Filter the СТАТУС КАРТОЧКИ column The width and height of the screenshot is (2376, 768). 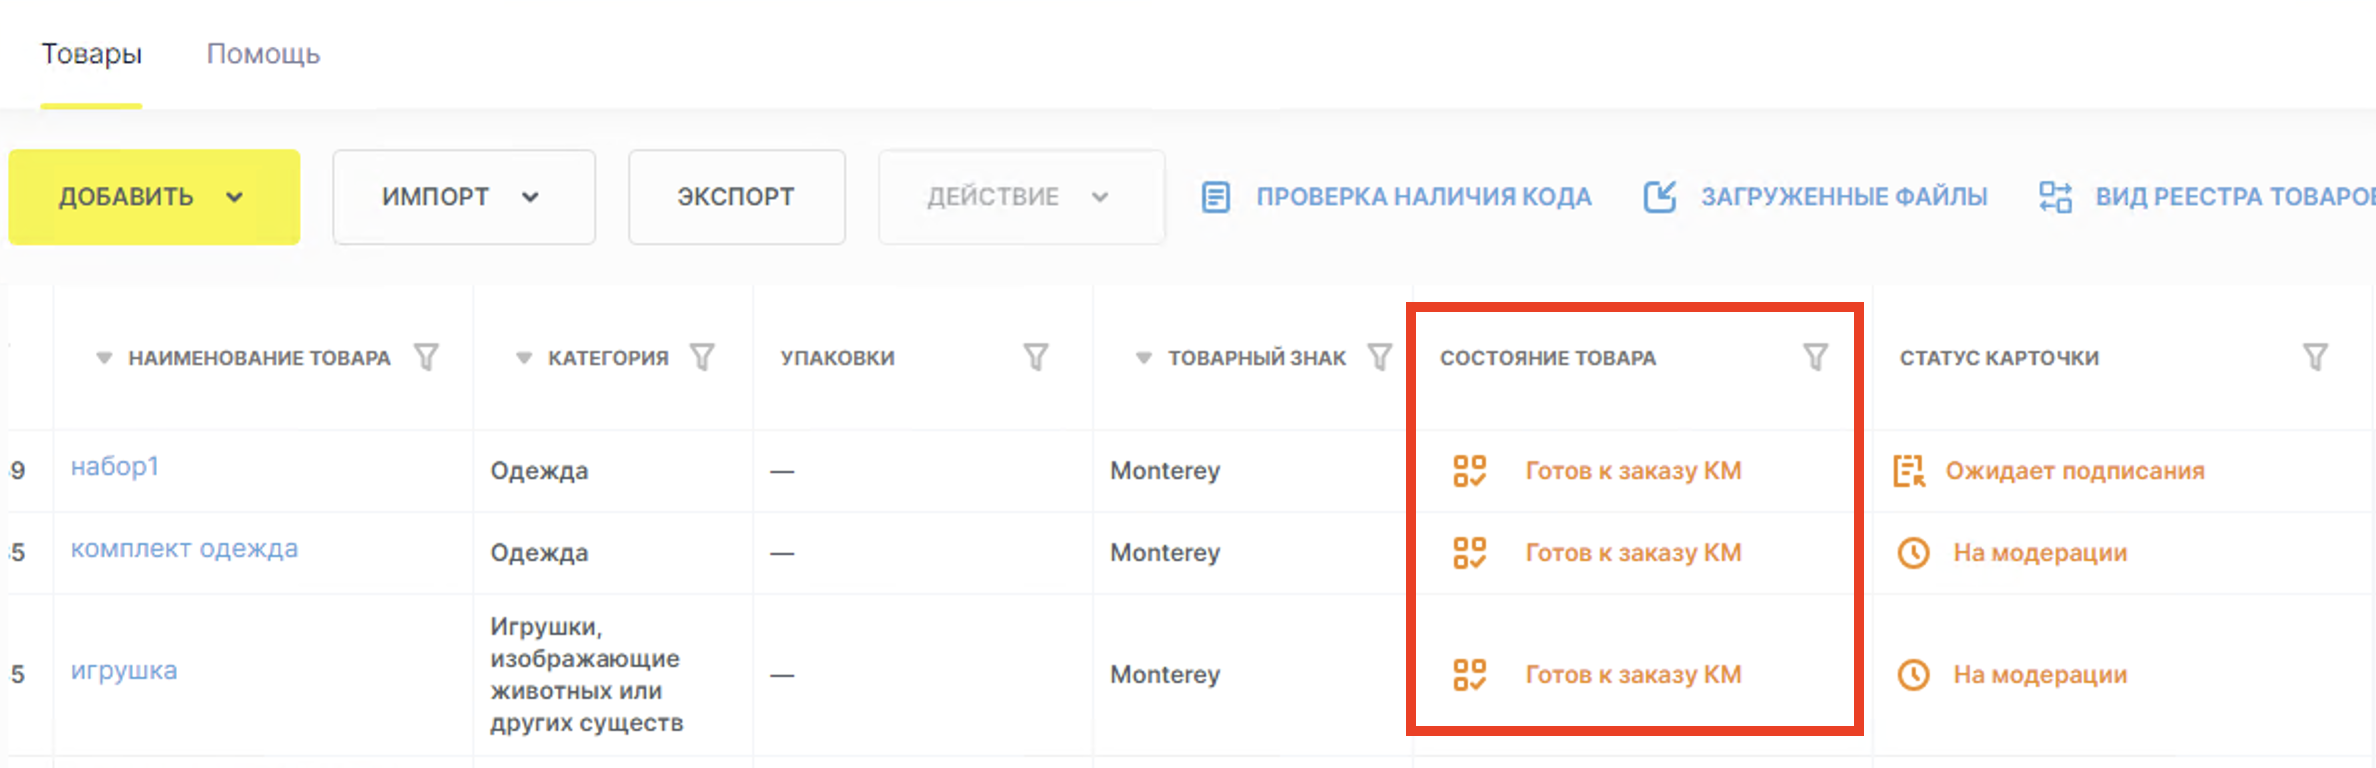tap(2315, 357)
